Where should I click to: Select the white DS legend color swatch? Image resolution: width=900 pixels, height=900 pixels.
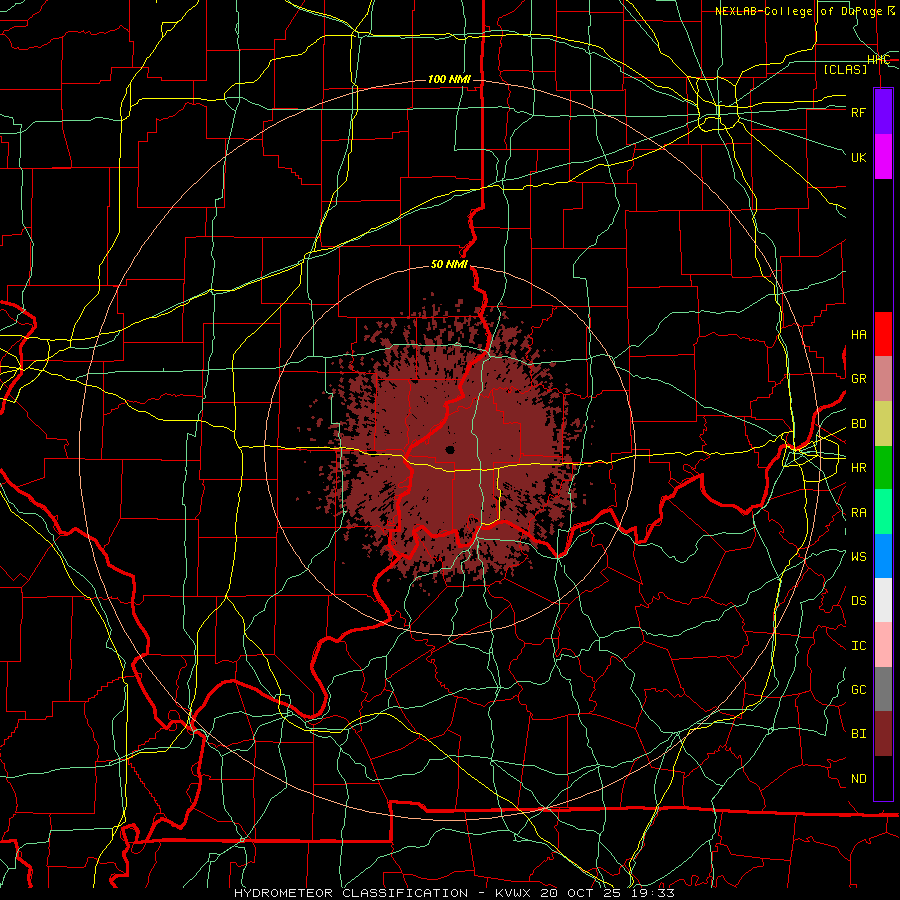(x=883, y=600)
